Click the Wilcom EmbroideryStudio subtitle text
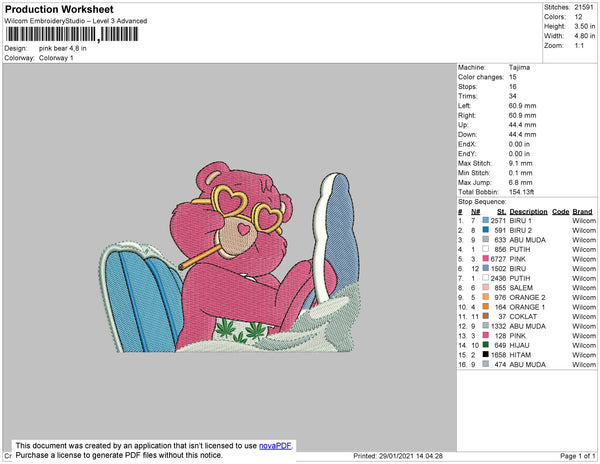The image size is (600, 464). [76, 21]
